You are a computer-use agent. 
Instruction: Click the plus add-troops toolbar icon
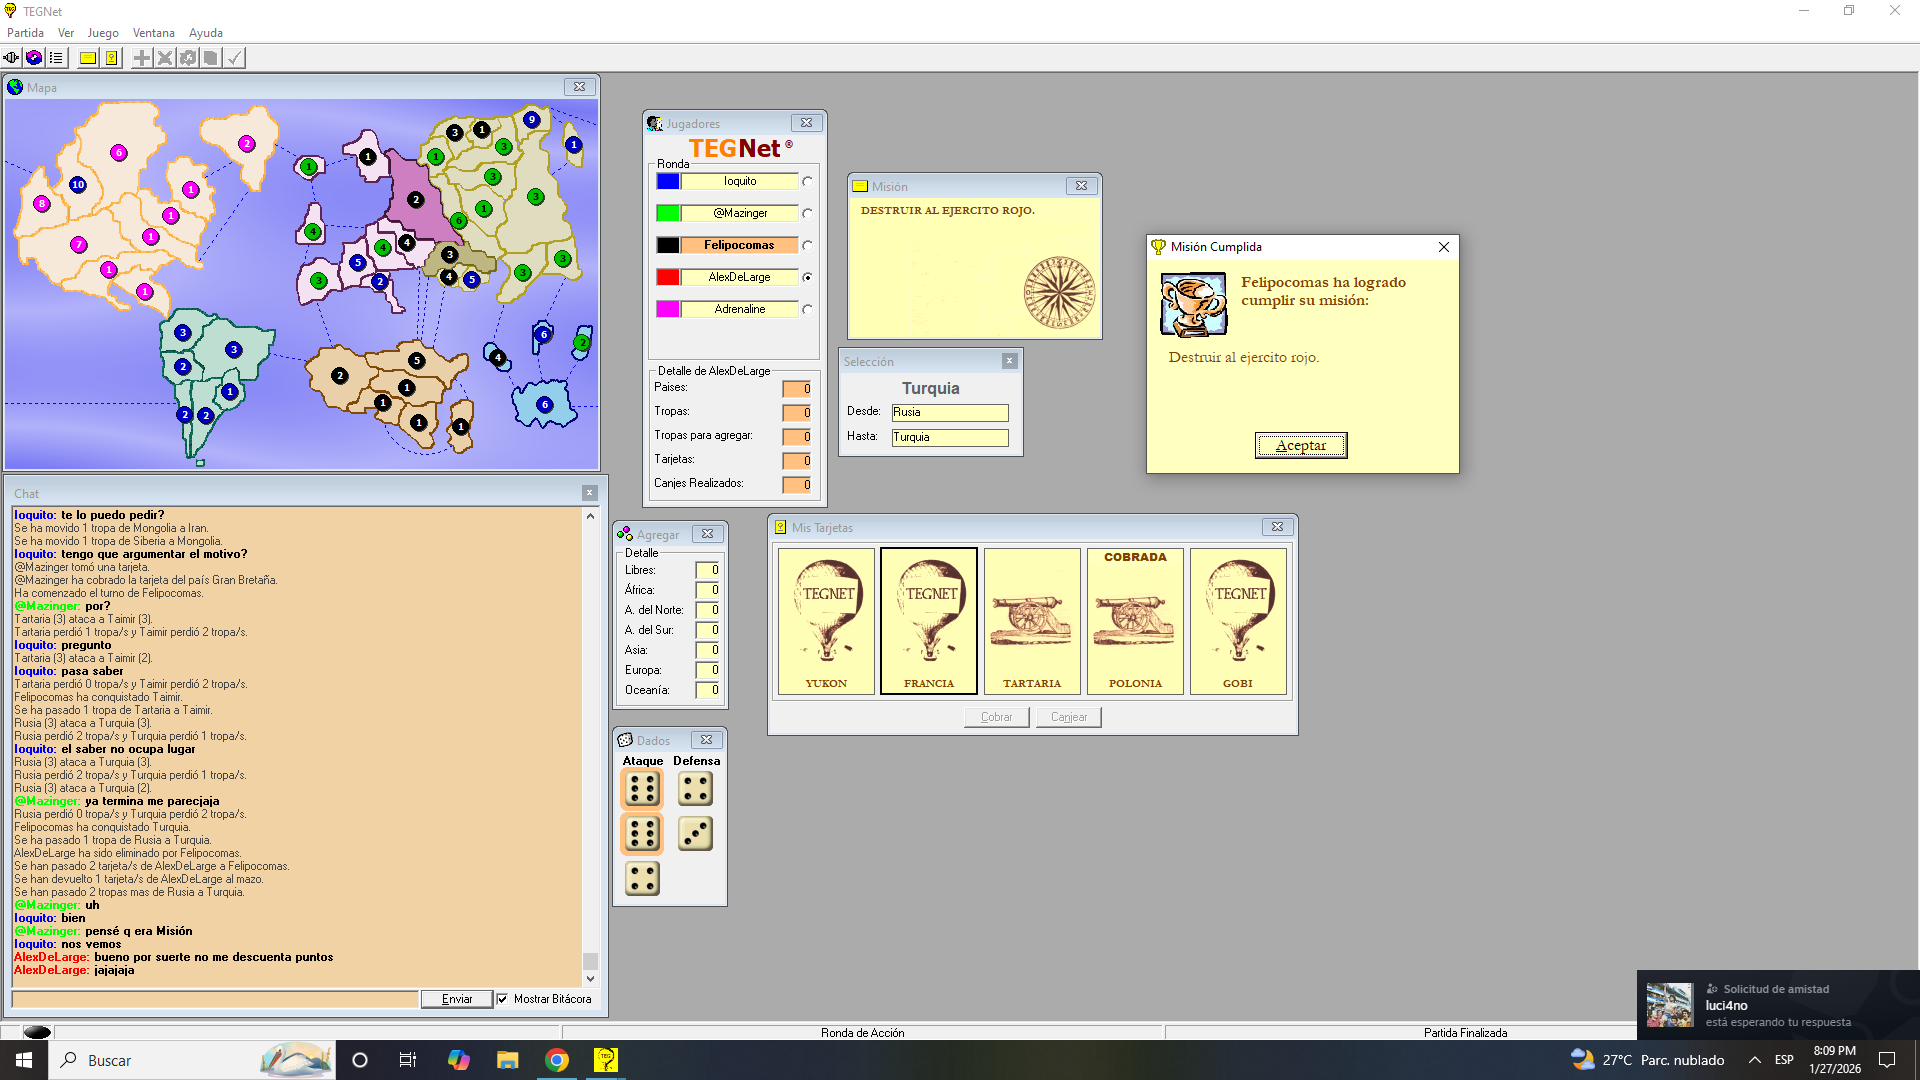click(142, 58)
